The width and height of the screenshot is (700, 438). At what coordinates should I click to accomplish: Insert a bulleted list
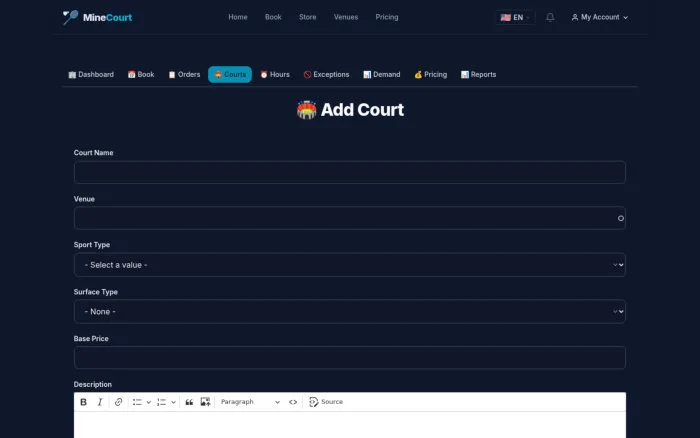137,402
